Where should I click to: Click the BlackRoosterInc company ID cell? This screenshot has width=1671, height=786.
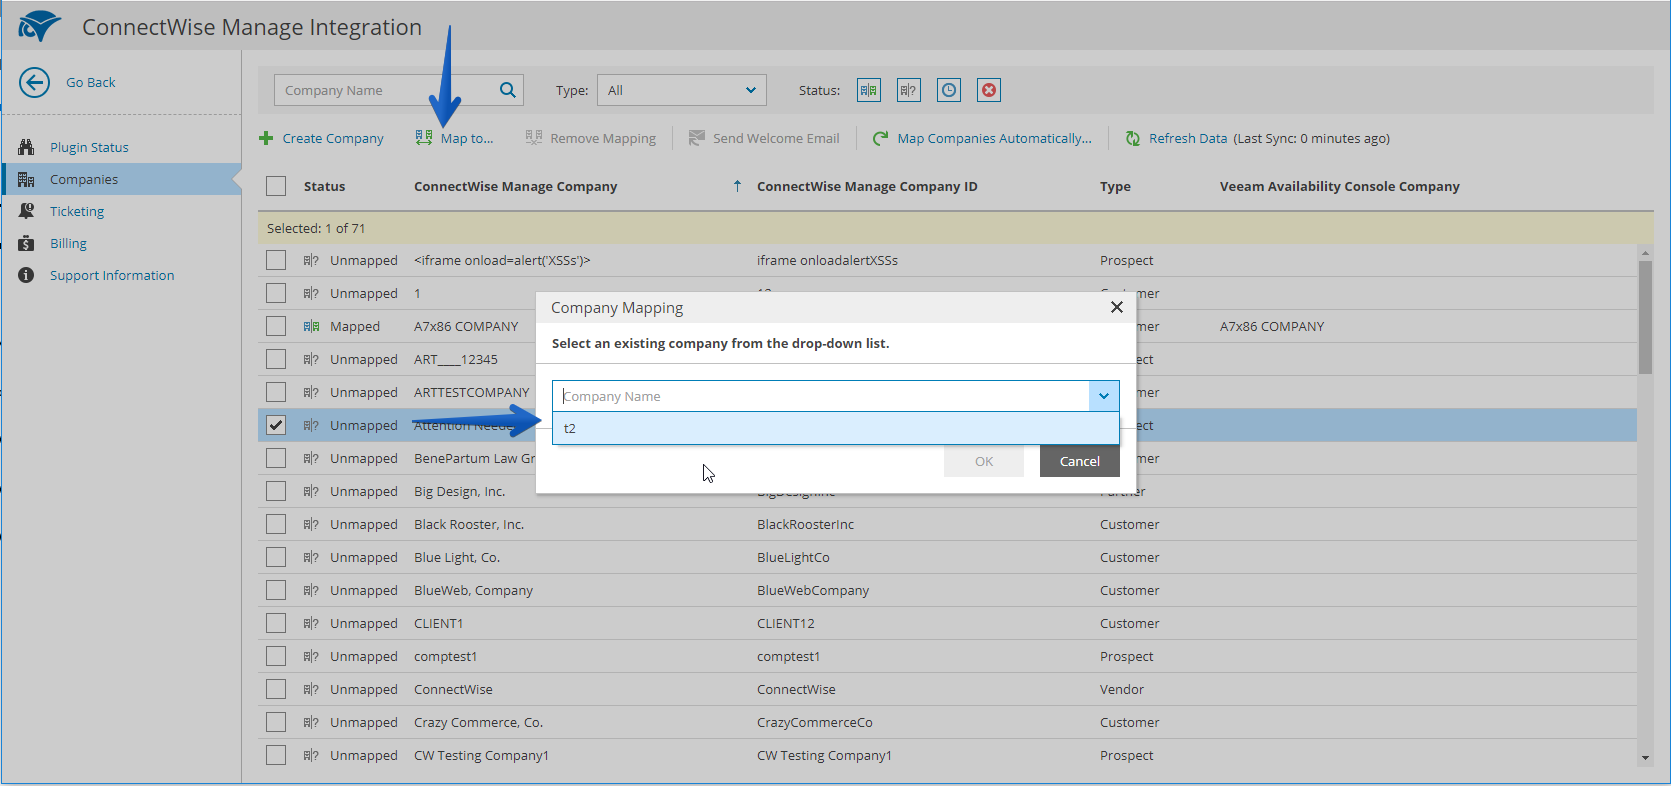click(805, 524)
